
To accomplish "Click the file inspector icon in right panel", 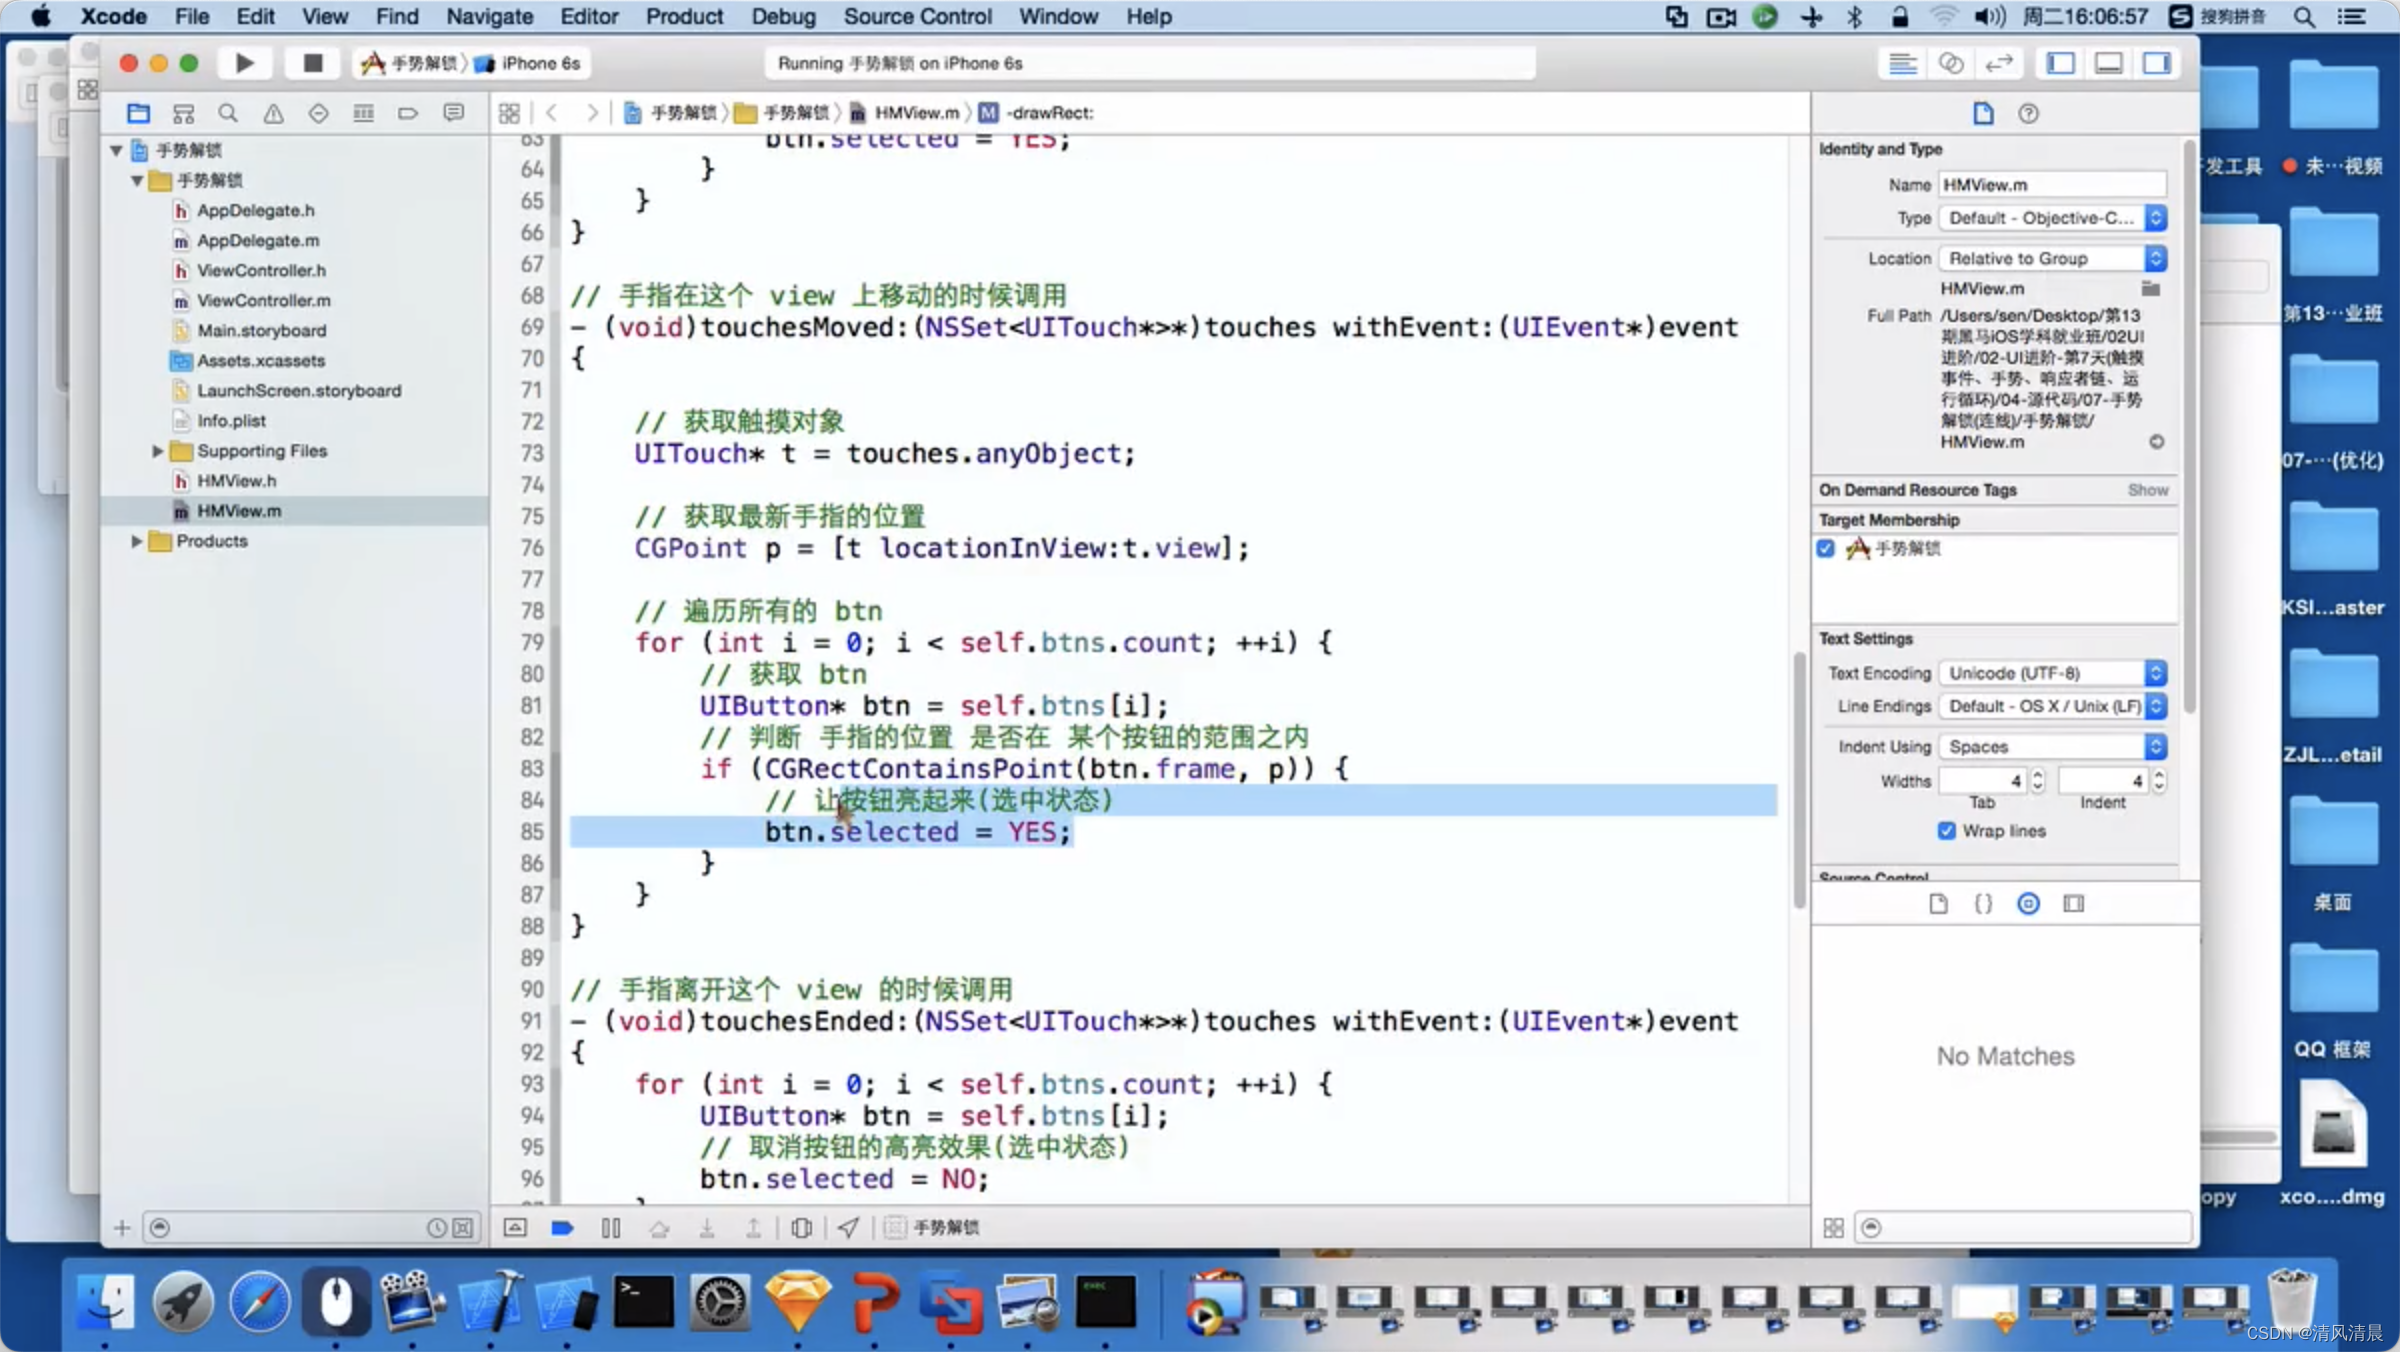I will tap(1983, 112).
